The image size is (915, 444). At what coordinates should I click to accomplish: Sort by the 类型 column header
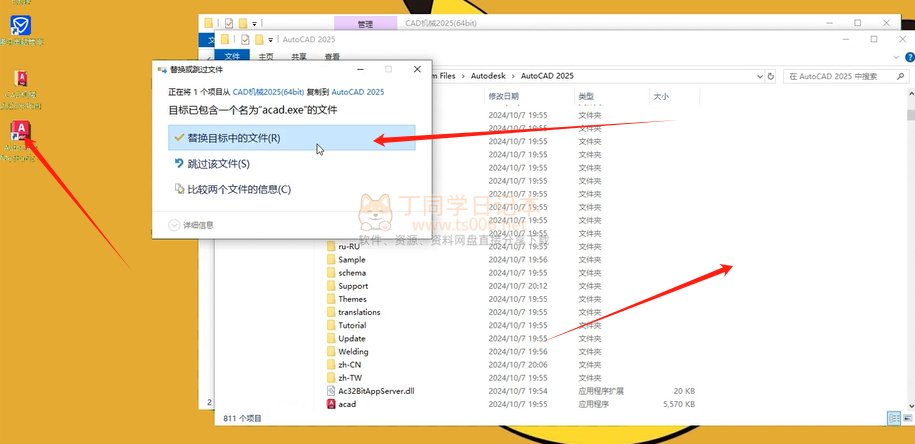click(586, 96)
